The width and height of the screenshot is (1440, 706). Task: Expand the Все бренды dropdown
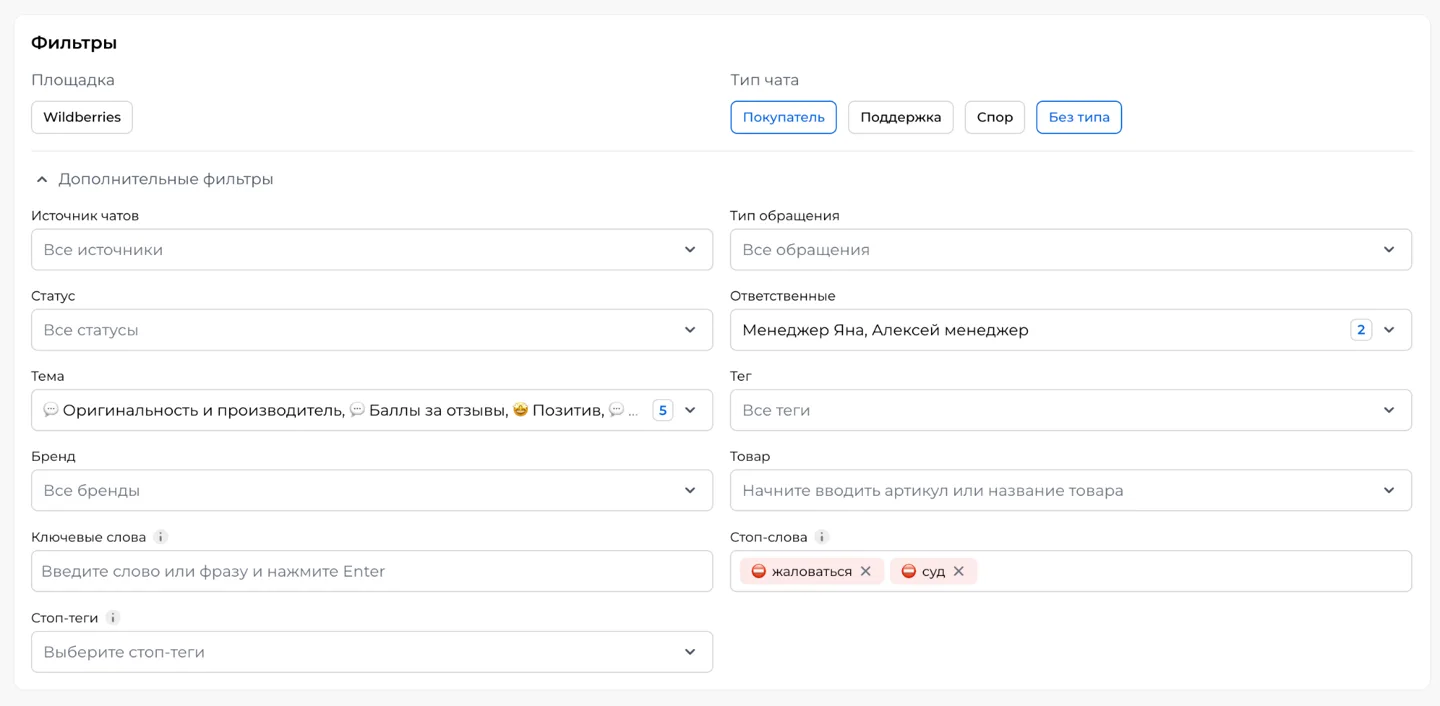(372, 491)
